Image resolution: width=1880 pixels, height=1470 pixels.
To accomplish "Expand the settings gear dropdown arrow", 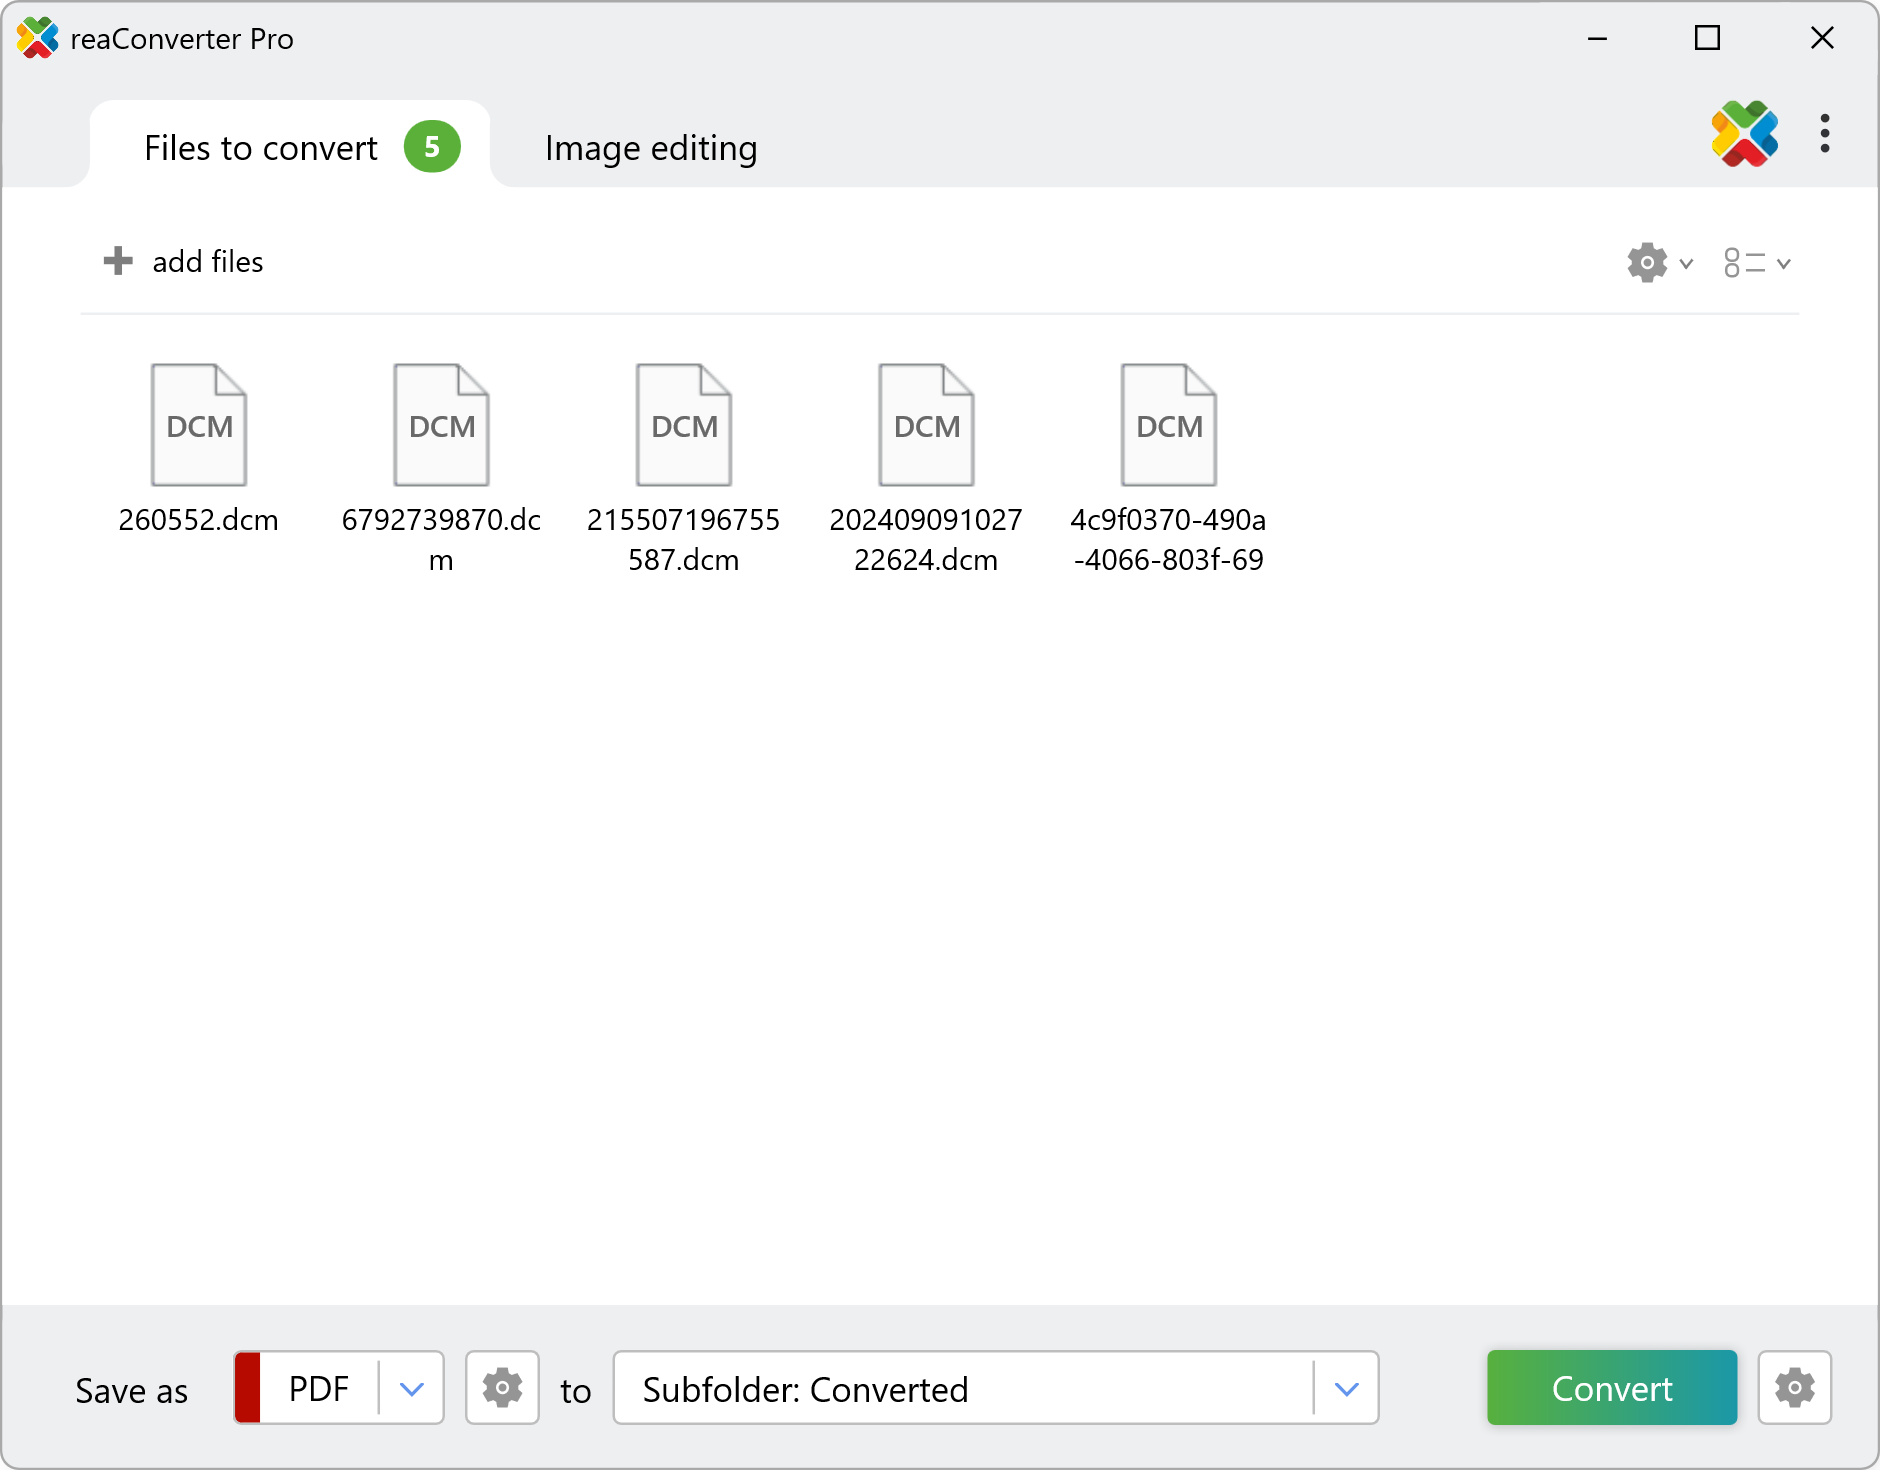I will (x=1687, y=263).
